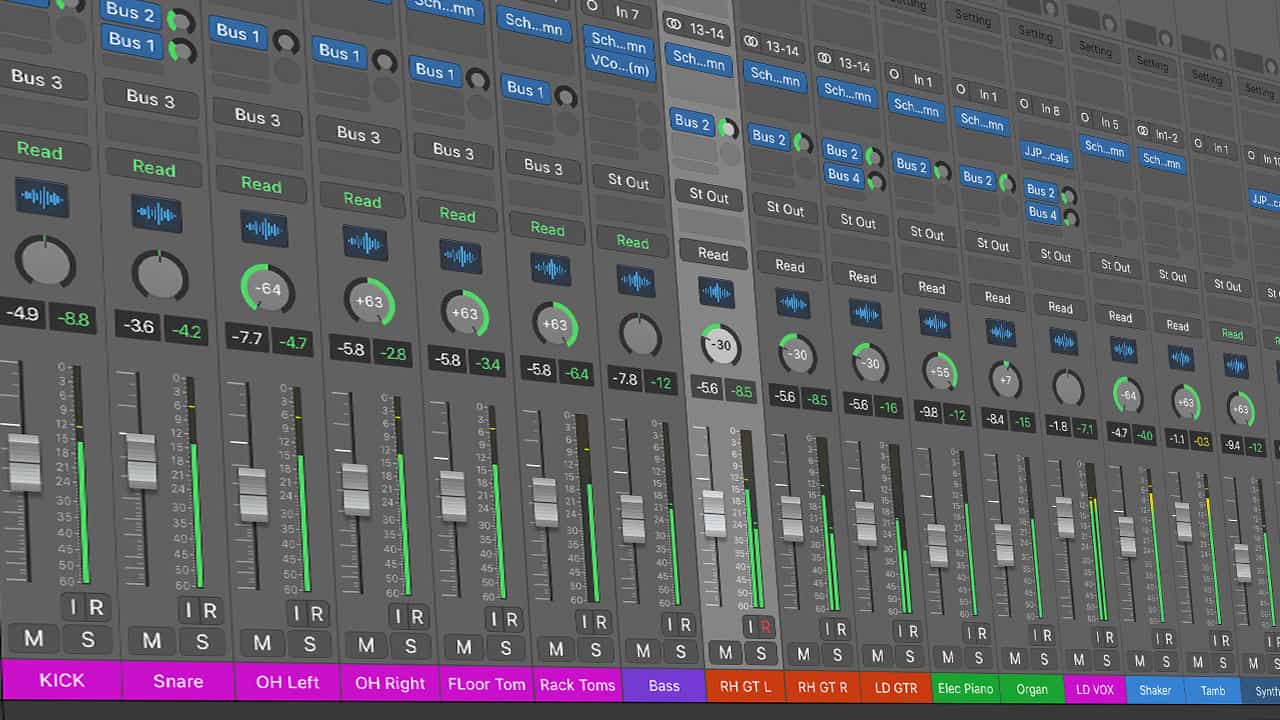Open the Organ channel waveform icon
The height and width of the screenshot is (720, 1280).
click(x=1001, y=333)
